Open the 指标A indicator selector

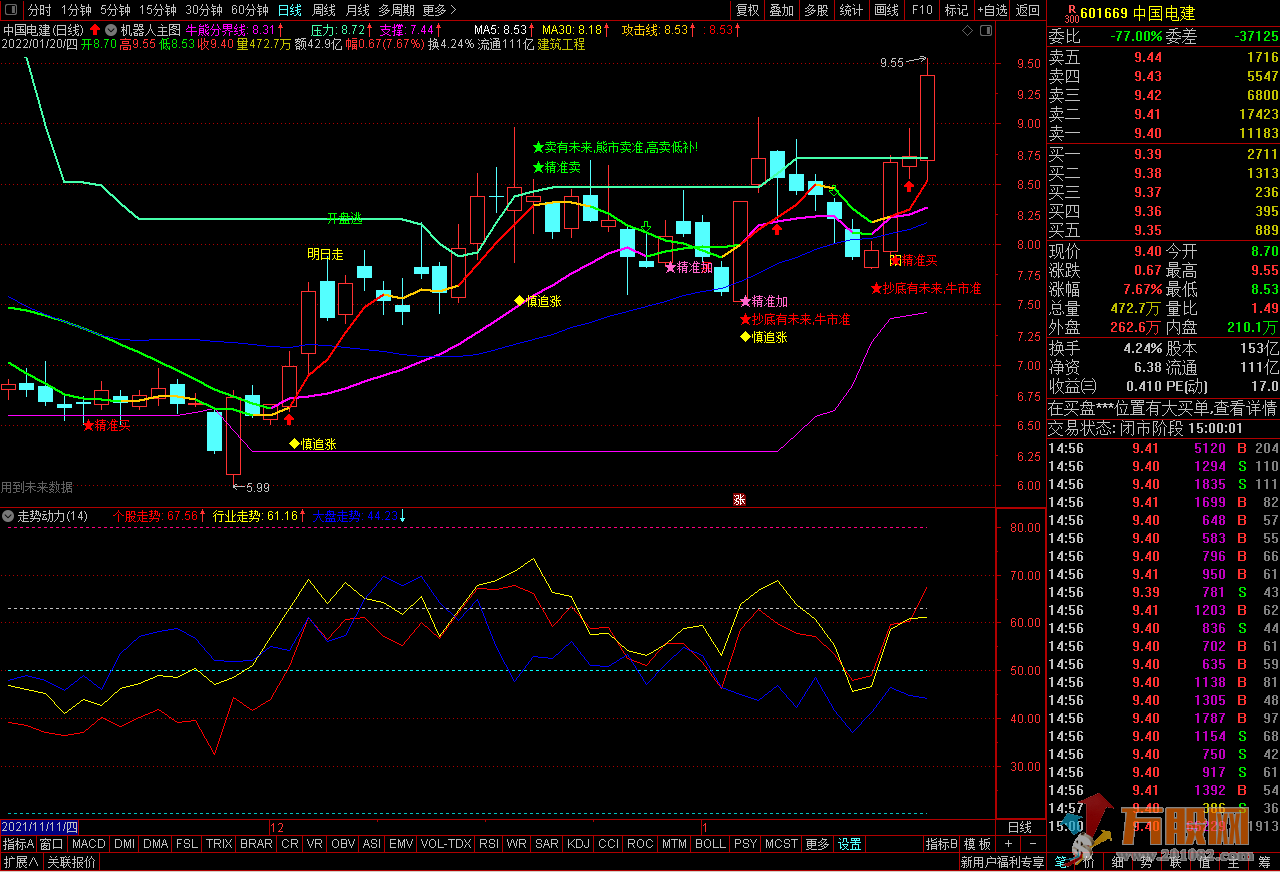[18, 844]
